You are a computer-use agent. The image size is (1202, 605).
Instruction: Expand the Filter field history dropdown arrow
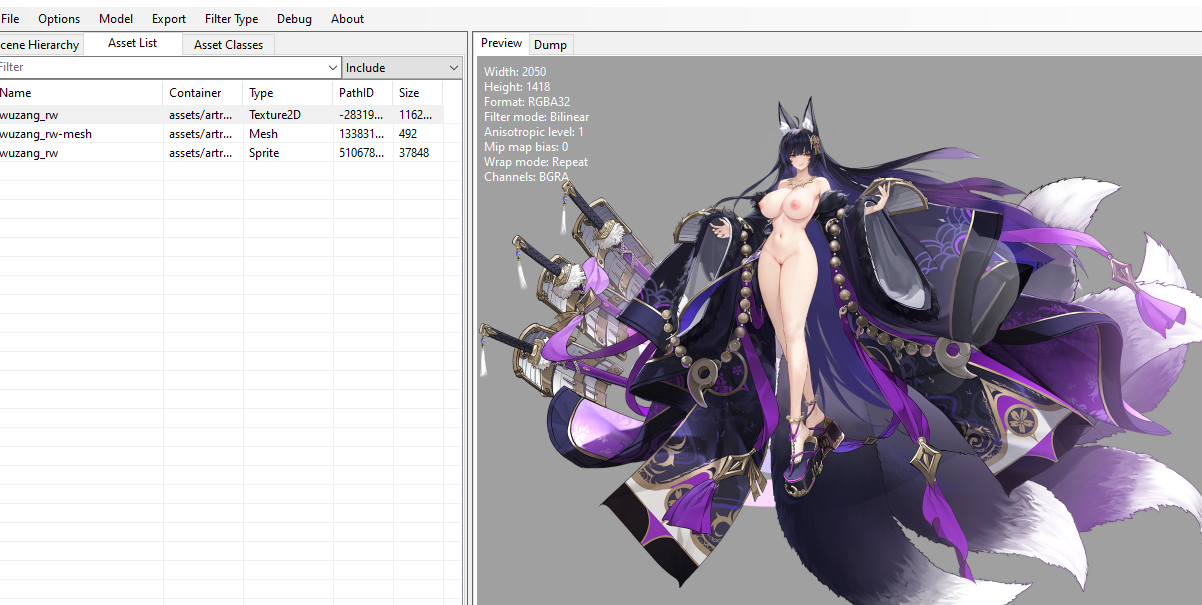[x=333, y=68]
